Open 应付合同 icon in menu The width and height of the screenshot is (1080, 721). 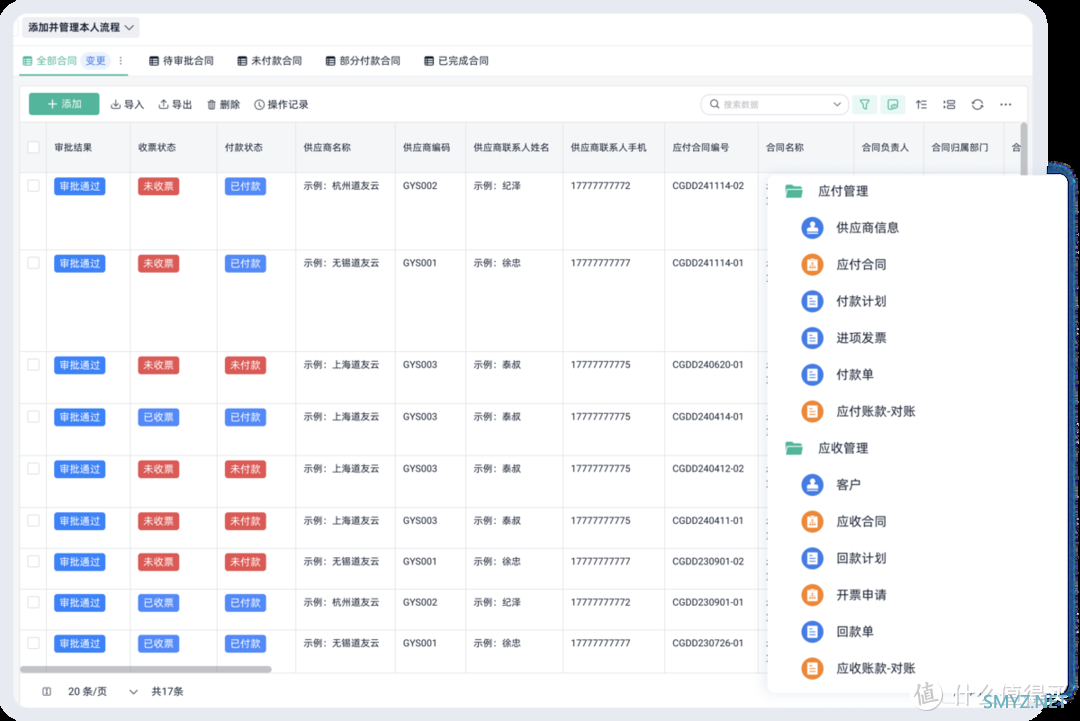pyautogui.click(x=812, y=264)
